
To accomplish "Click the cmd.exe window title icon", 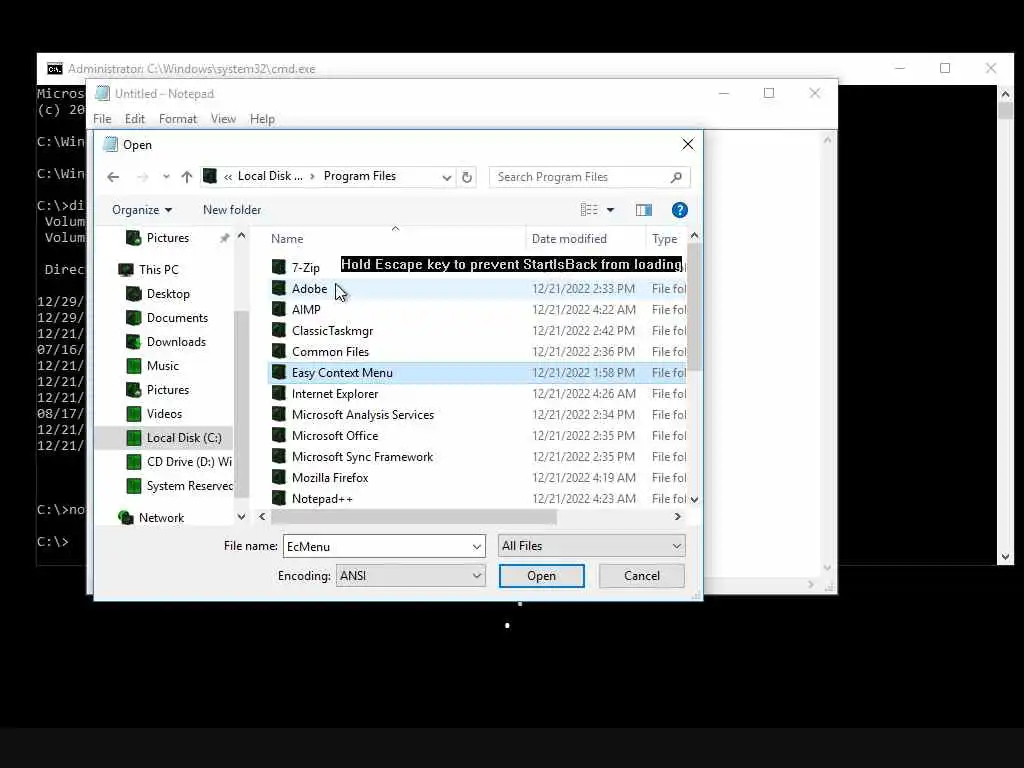I will coord(55,69).
